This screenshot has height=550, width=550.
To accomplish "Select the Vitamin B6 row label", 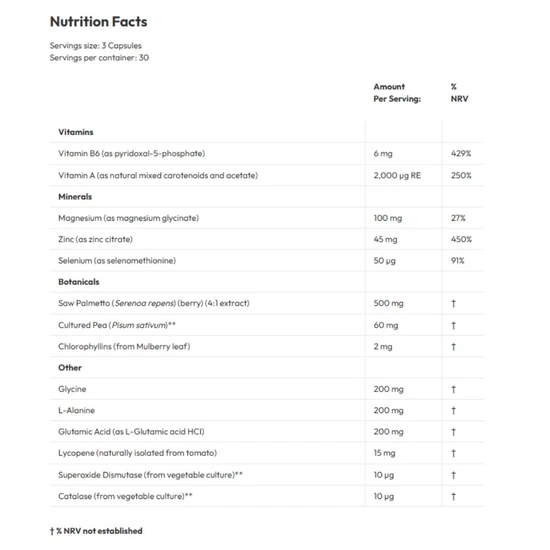I will point(132,154).
